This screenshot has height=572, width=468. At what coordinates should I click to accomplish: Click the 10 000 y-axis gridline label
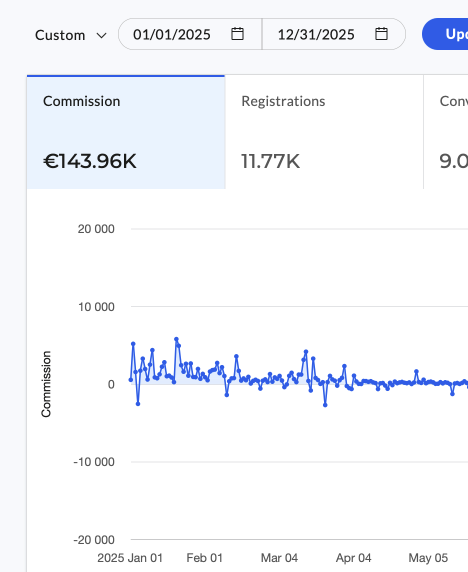[96, 307]
